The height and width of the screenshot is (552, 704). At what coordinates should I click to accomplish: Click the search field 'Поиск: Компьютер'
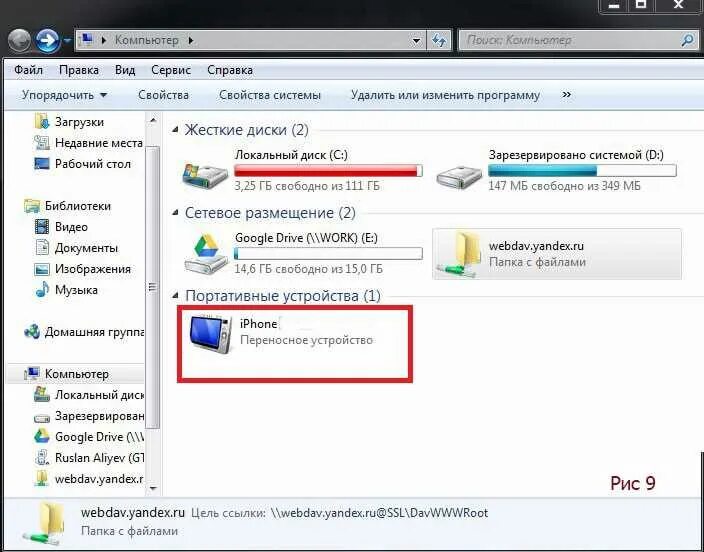click(569, 40)
